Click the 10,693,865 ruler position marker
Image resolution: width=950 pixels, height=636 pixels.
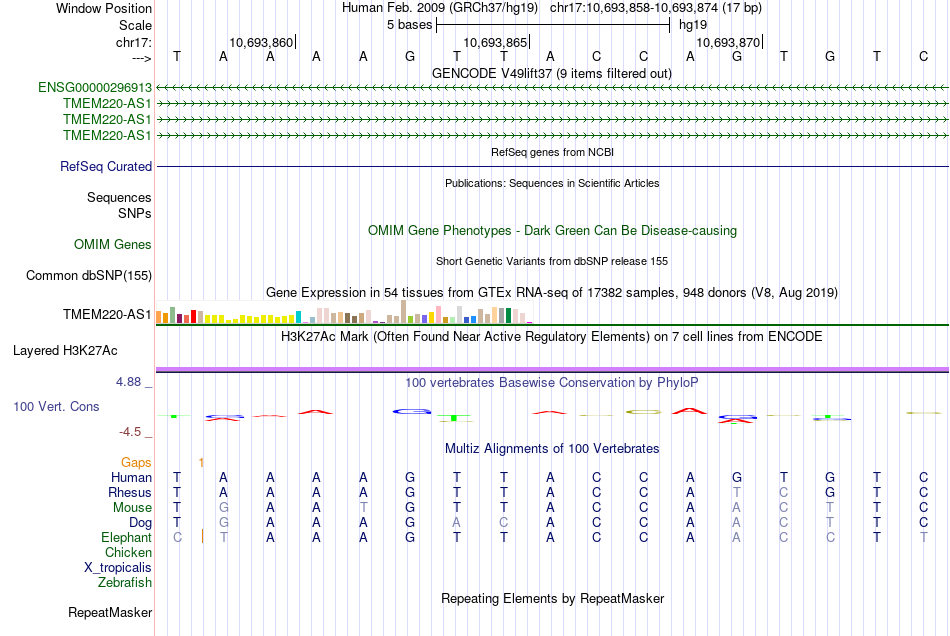tap(496, 43)
